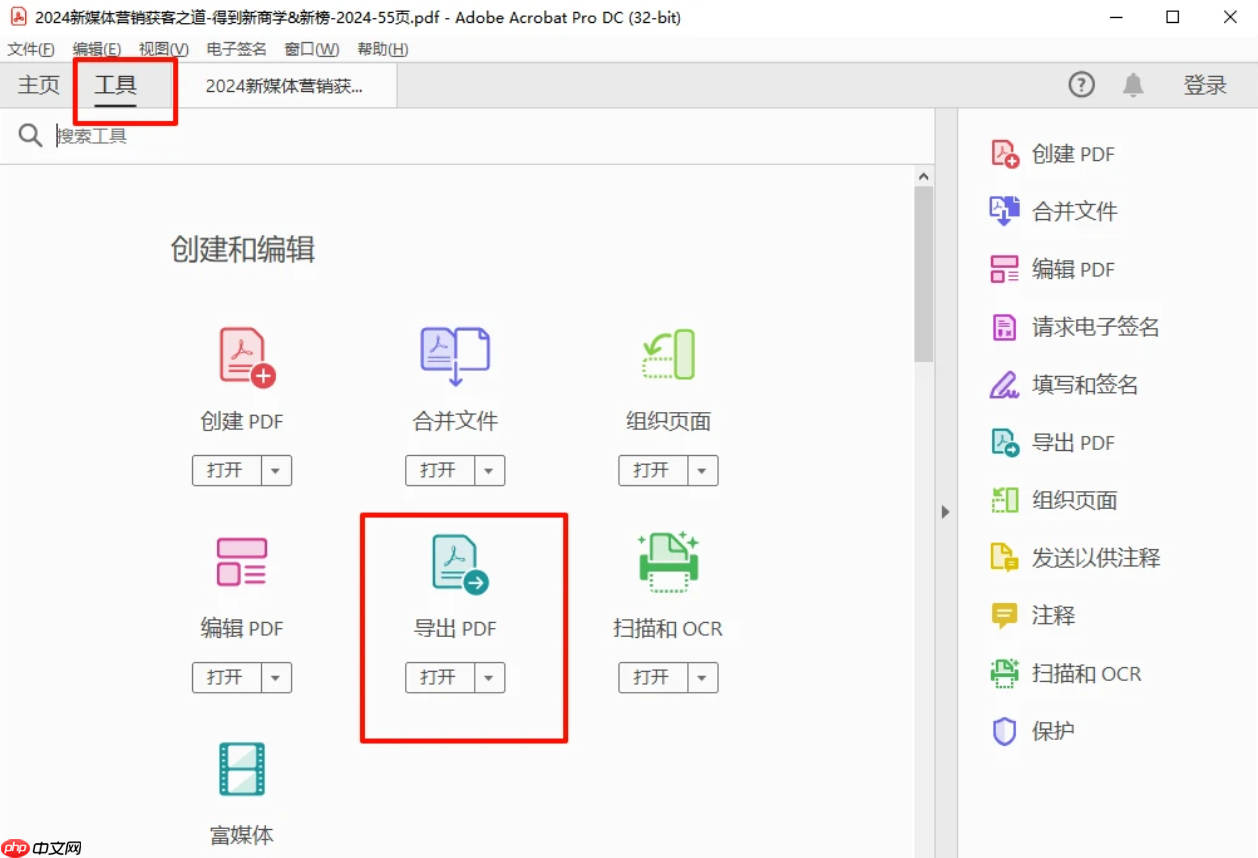Select the 富媒体 tool icon
The width and height of the screenshot is (1258, 858).
(241, 769)
